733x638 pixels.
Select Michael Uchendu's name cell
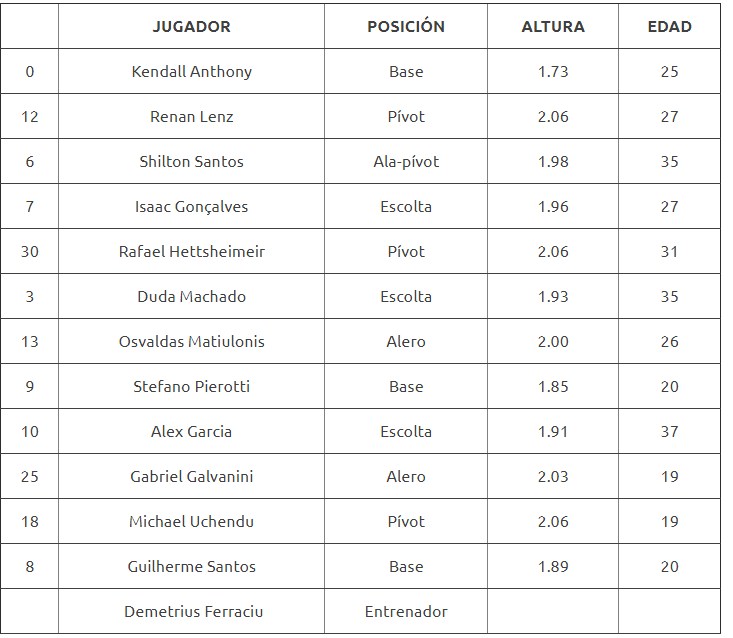tap(192, 522)
